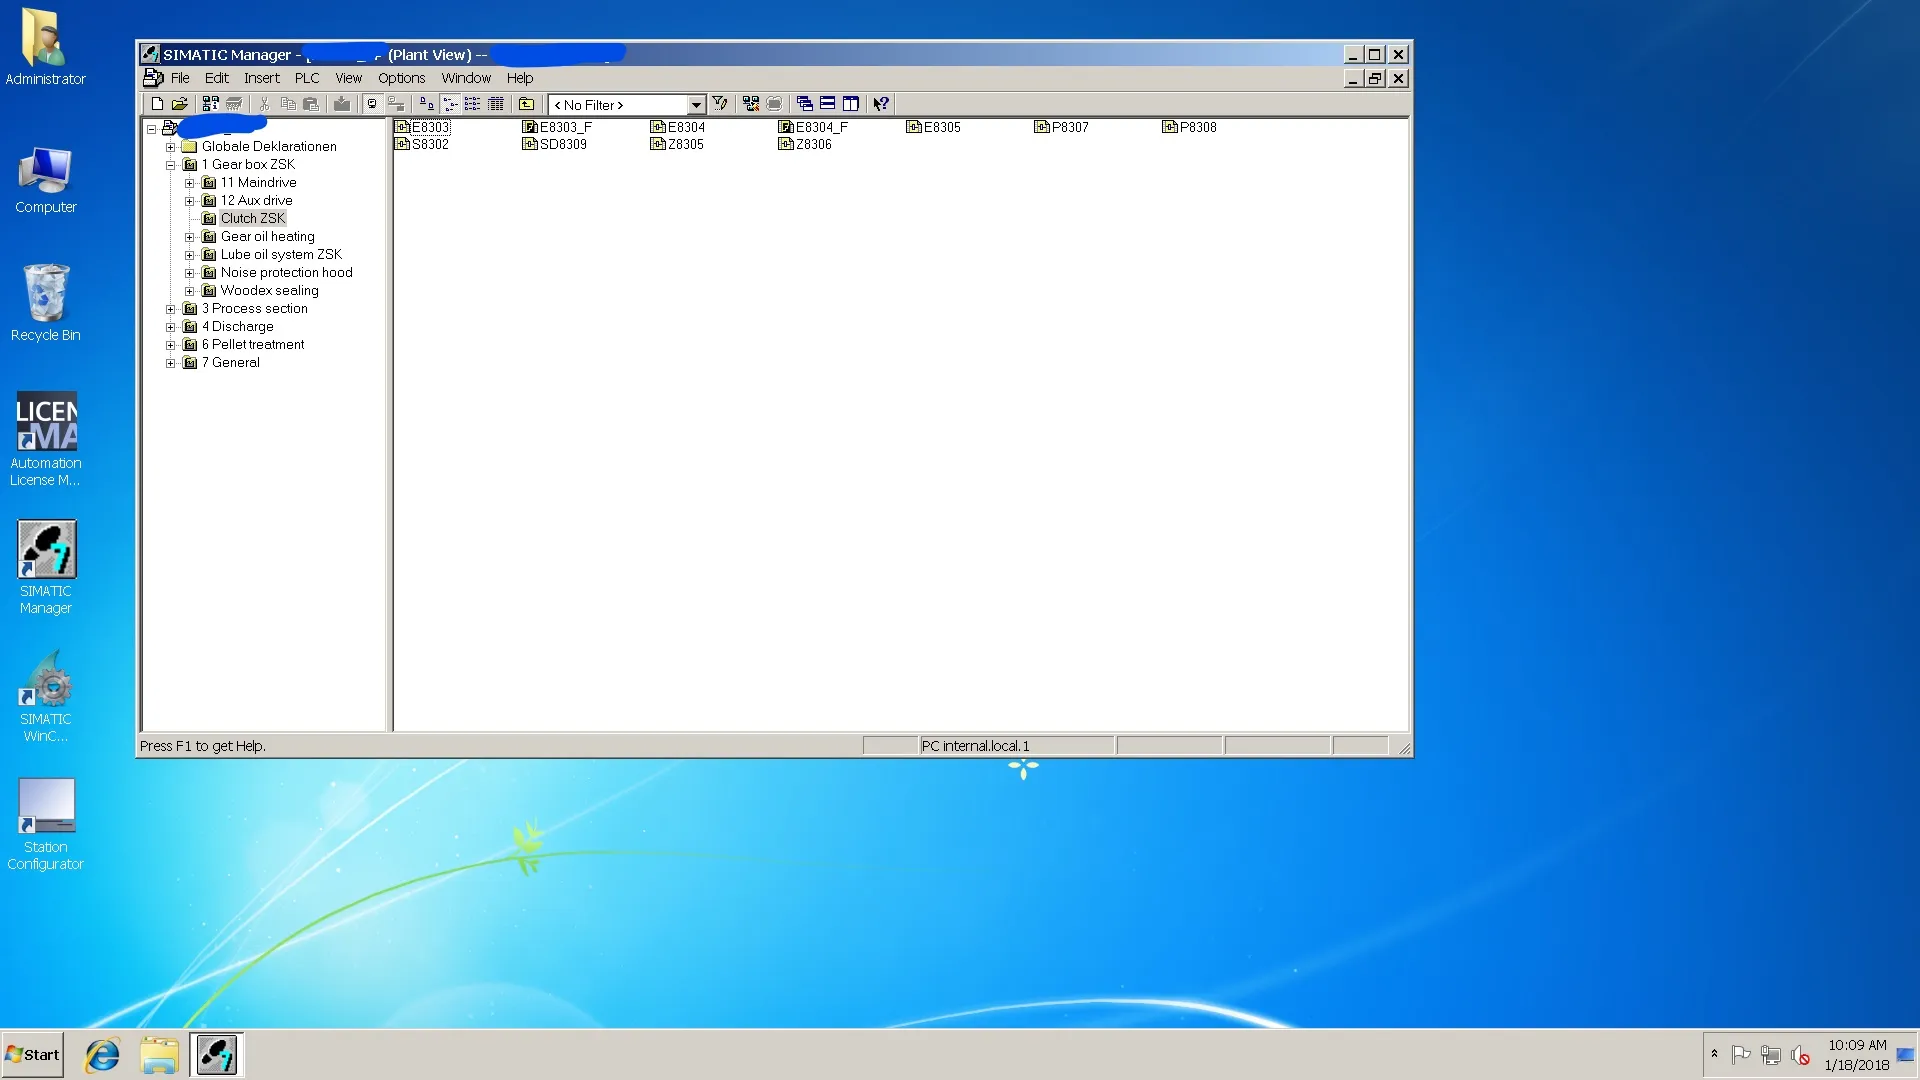Select the E8303 chart object
This screenshot has height=1080, width=1920.
click(422, 127)
